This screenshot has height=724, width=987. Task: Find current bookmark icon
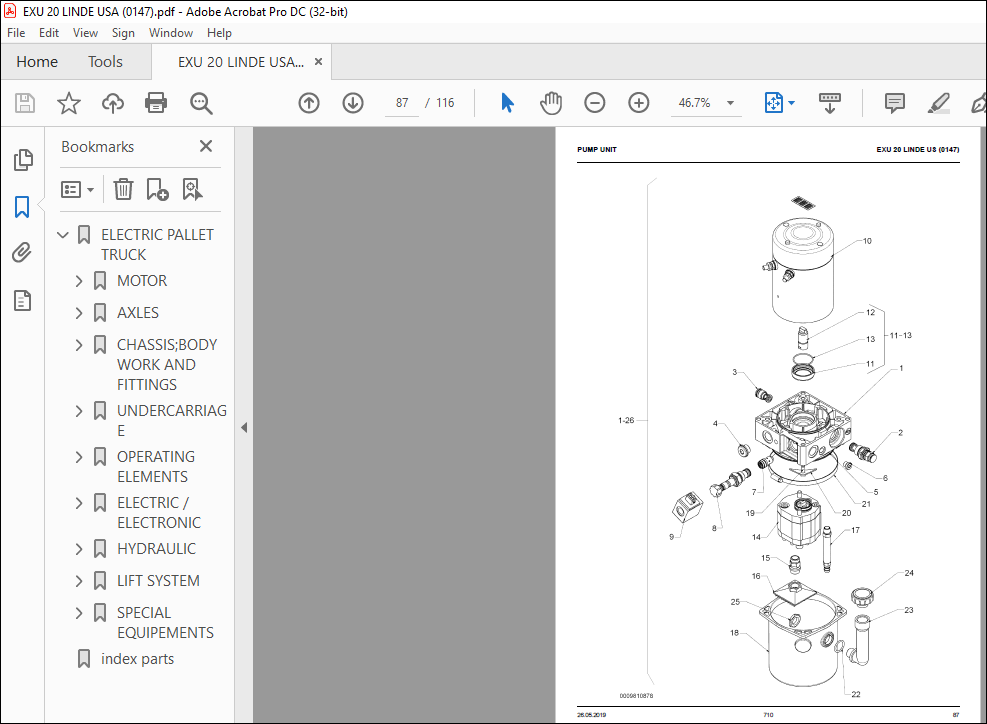coord(192,189)
